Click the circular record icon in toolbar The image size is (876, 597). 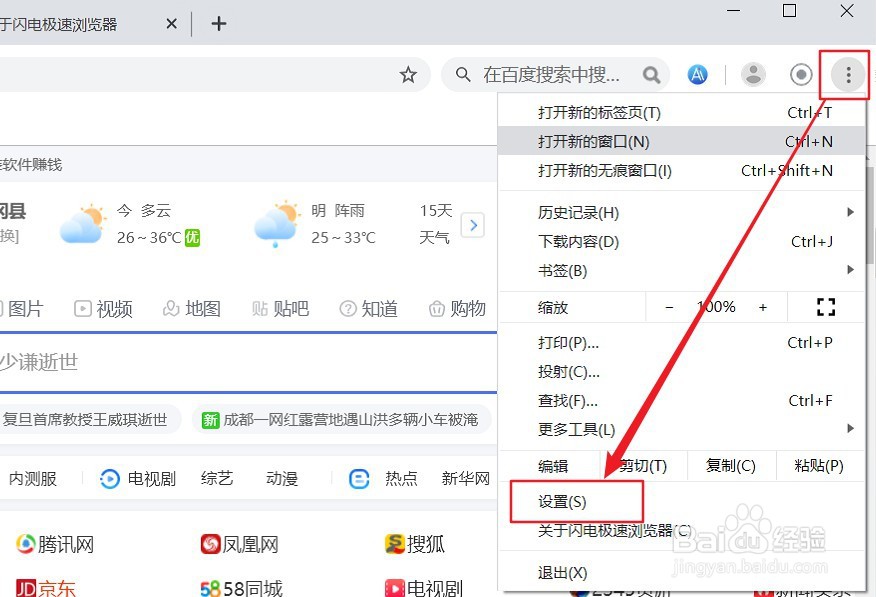pos(801,74)
